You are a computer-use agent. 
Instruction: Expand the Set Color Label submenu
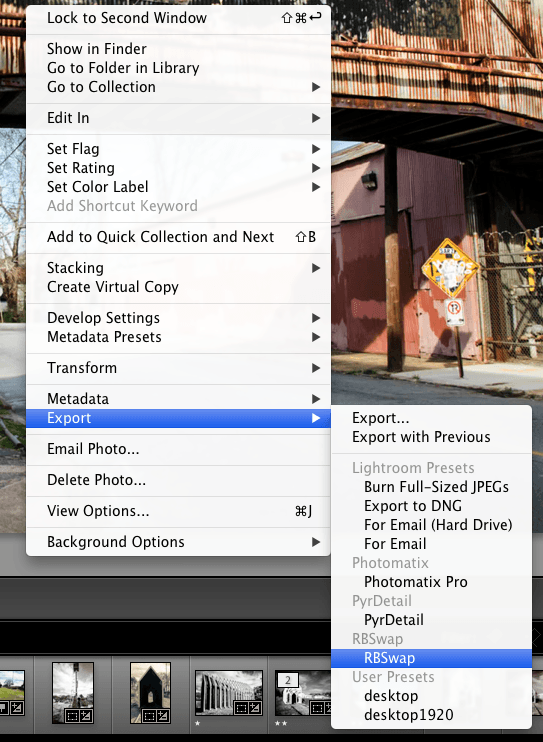[178, 187]
